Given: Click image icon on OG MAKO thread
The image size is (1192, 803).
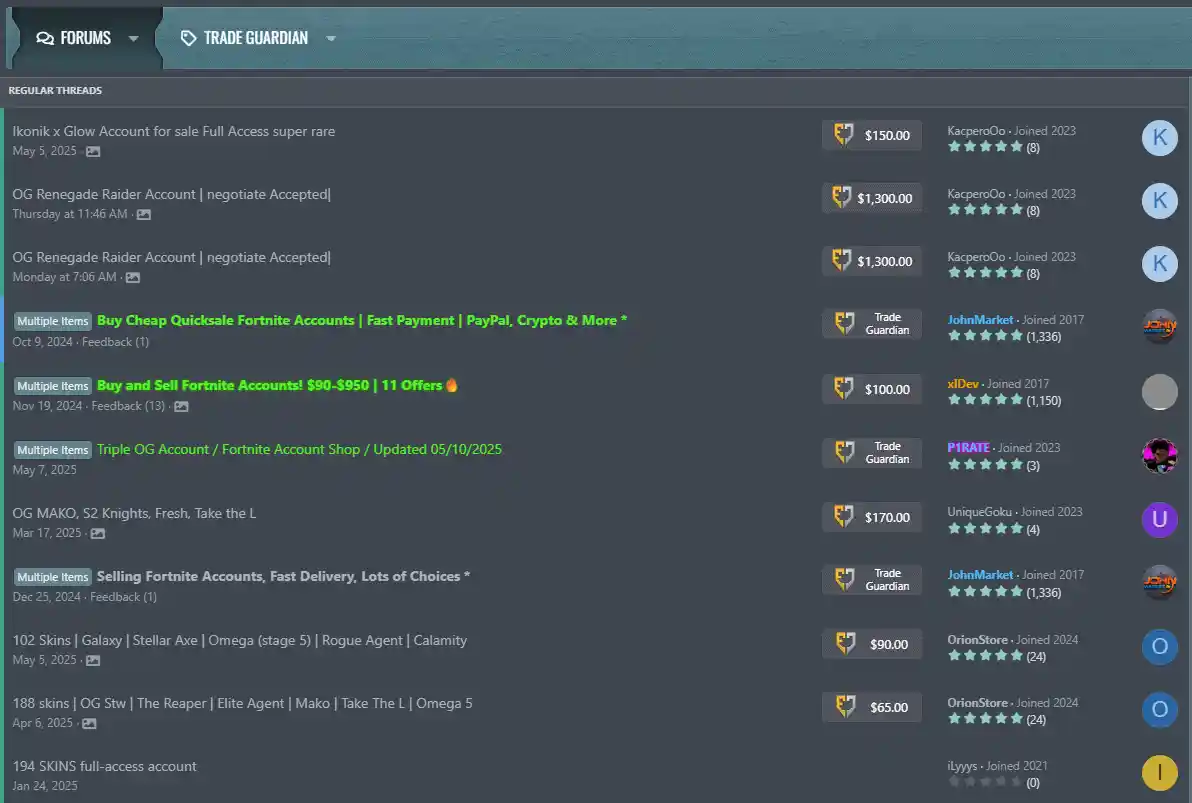Looking at the screenshot, I should [x=97, y=534].
